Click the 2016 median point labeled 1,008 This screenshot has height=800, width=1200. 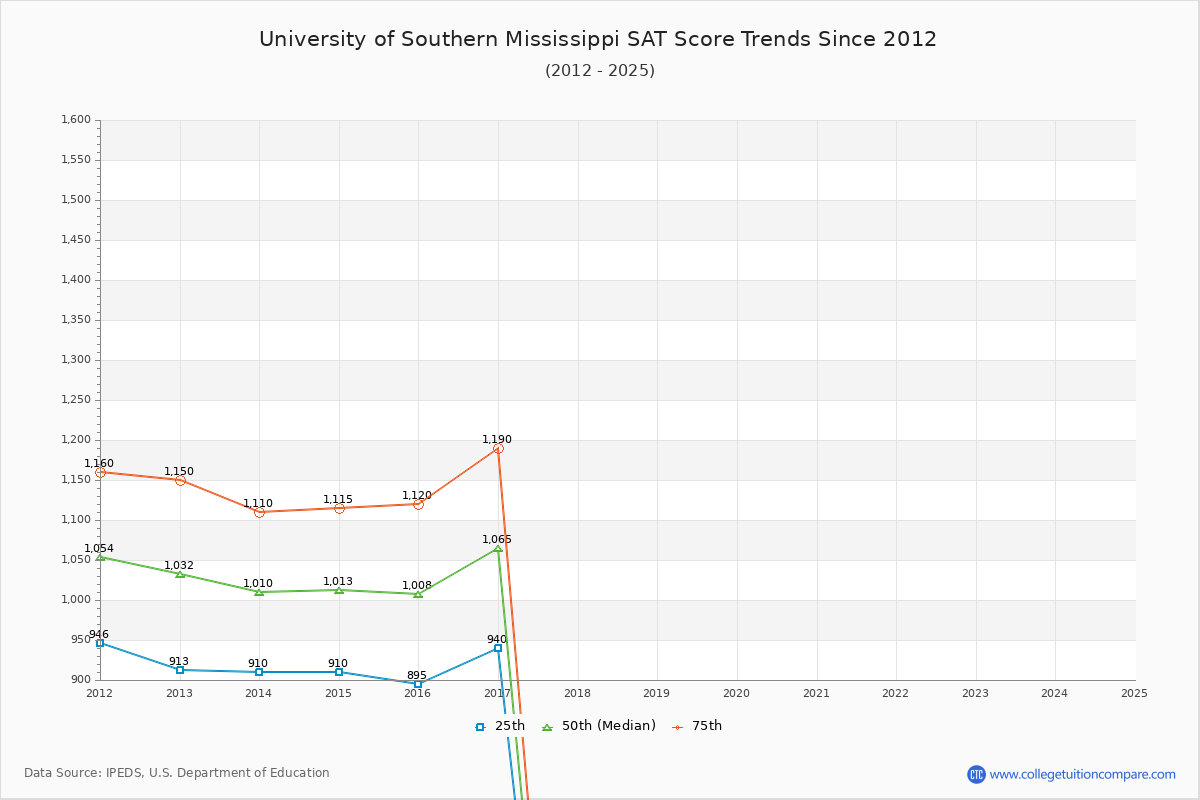tap(418, 594)
